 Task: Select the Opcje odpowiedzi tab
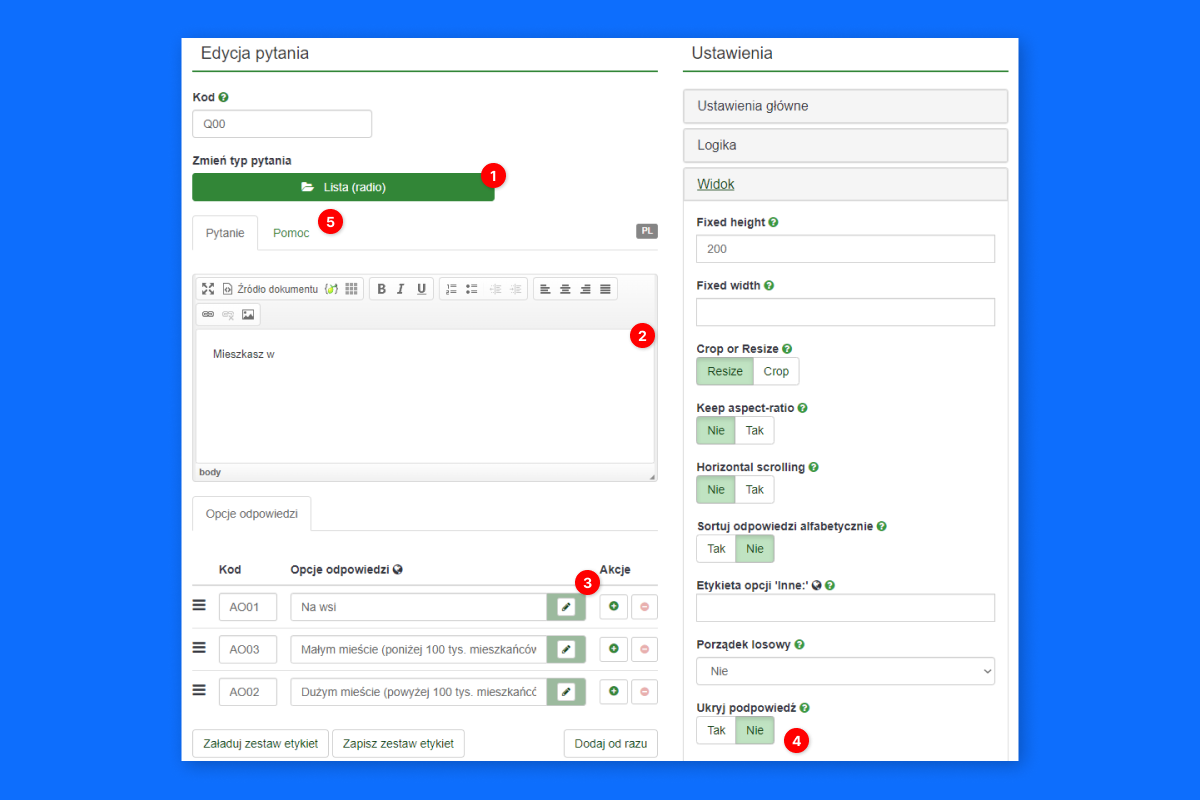coord(252,513)
